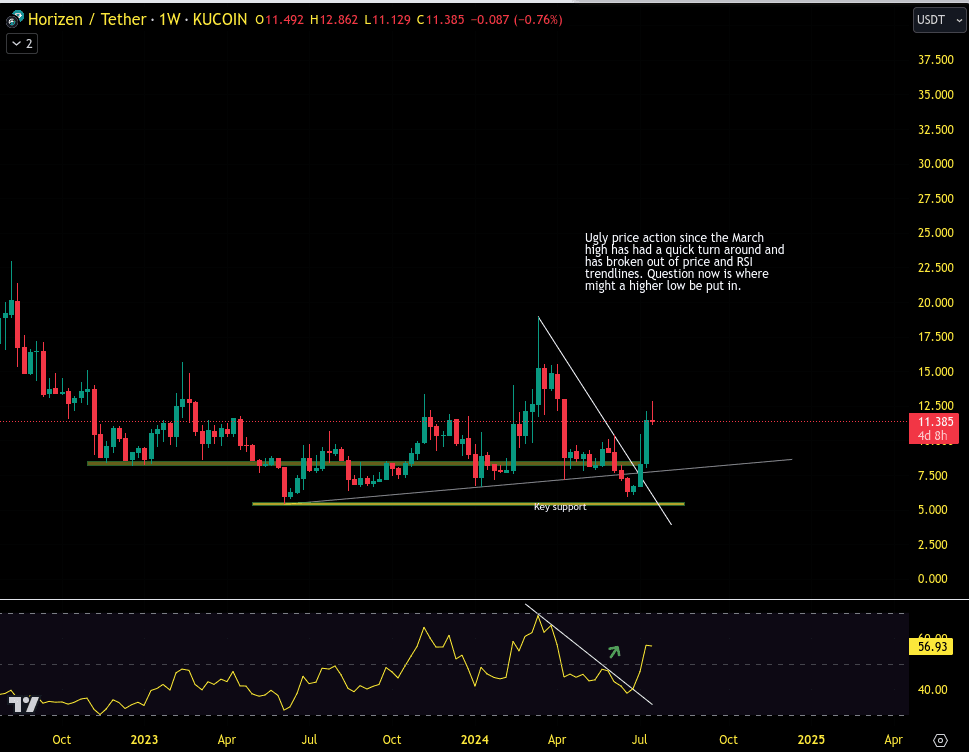Screen dimensions: 969x752
Task: Click the change value −0.087 (−0.76%)
Action: click(x=517, y=20)
